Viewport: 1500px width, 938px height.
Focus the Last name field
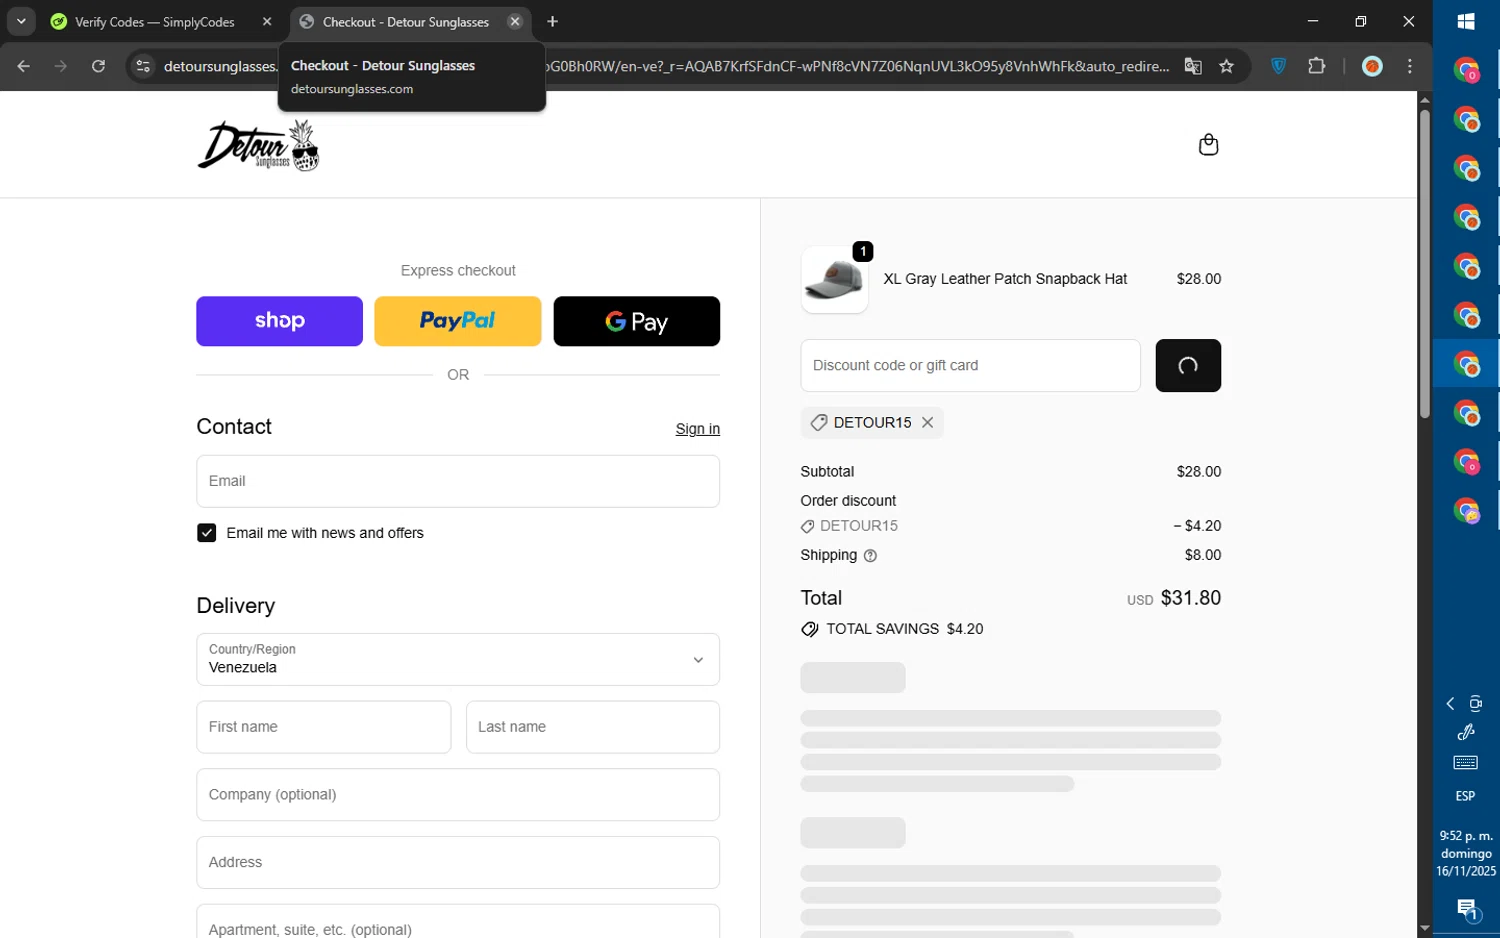coord(593,728)
